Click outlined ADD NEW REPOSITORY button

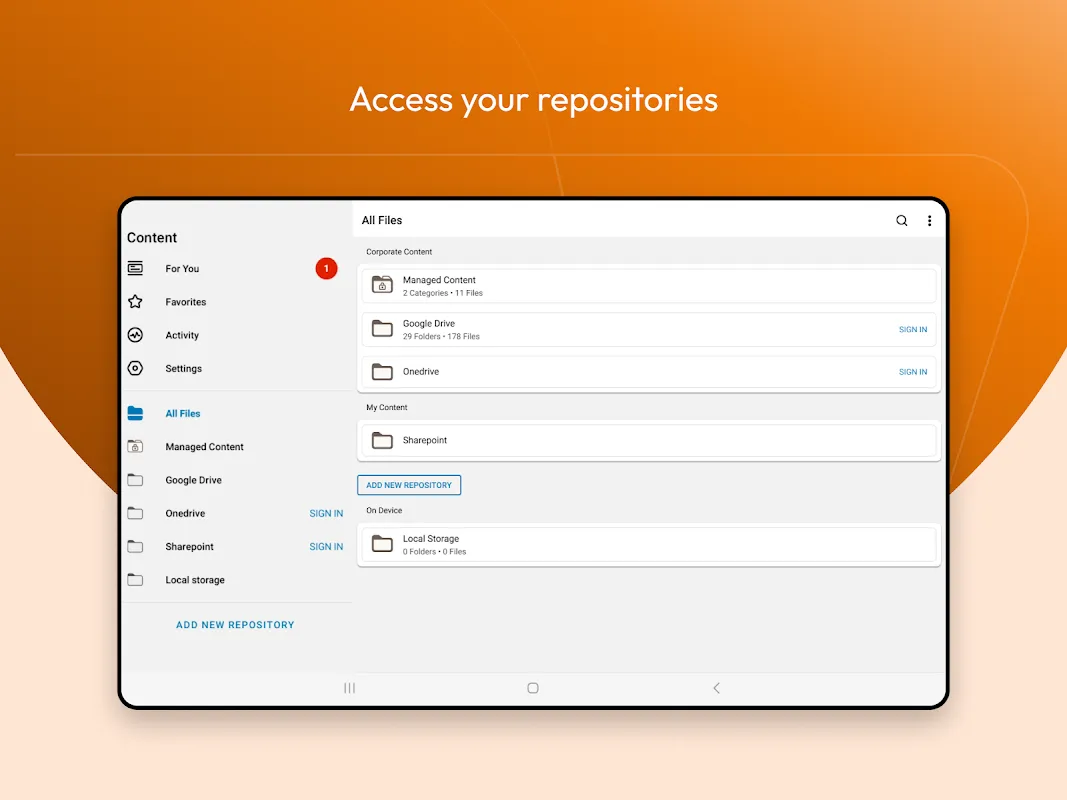coord(409,485)
